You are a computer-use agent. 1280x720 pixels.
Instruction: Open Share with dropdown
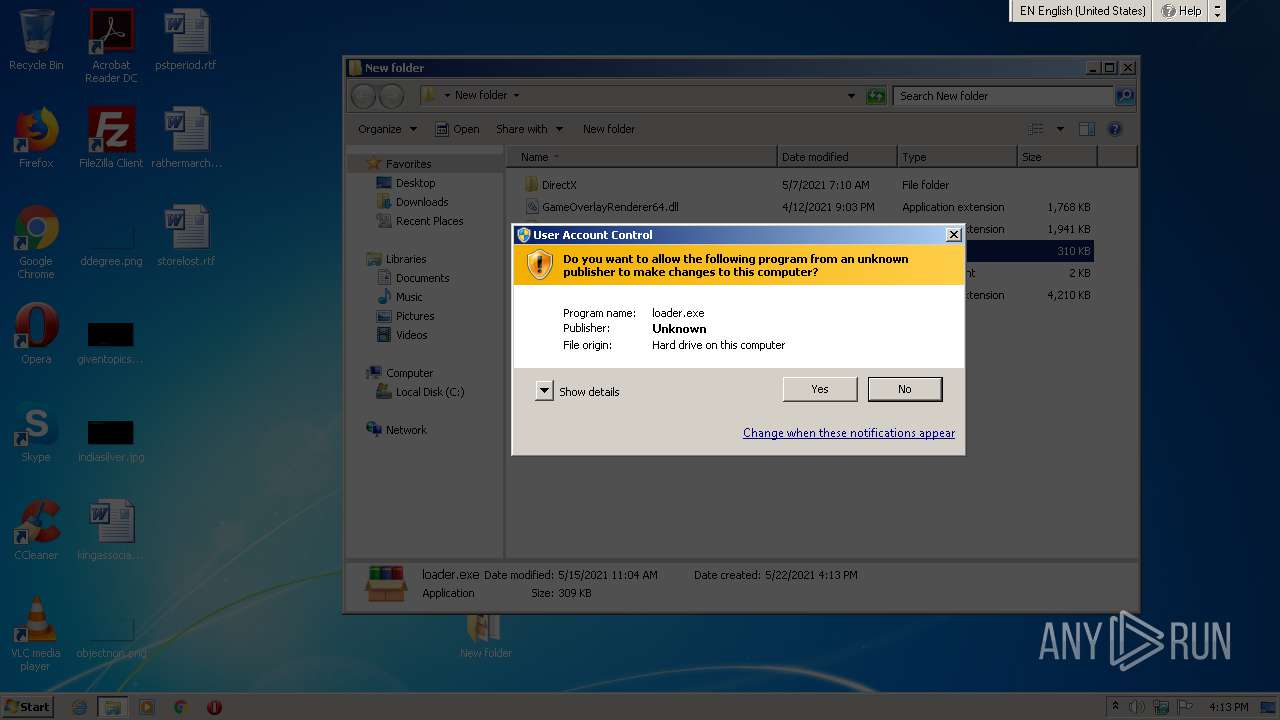tap(529, 129)
